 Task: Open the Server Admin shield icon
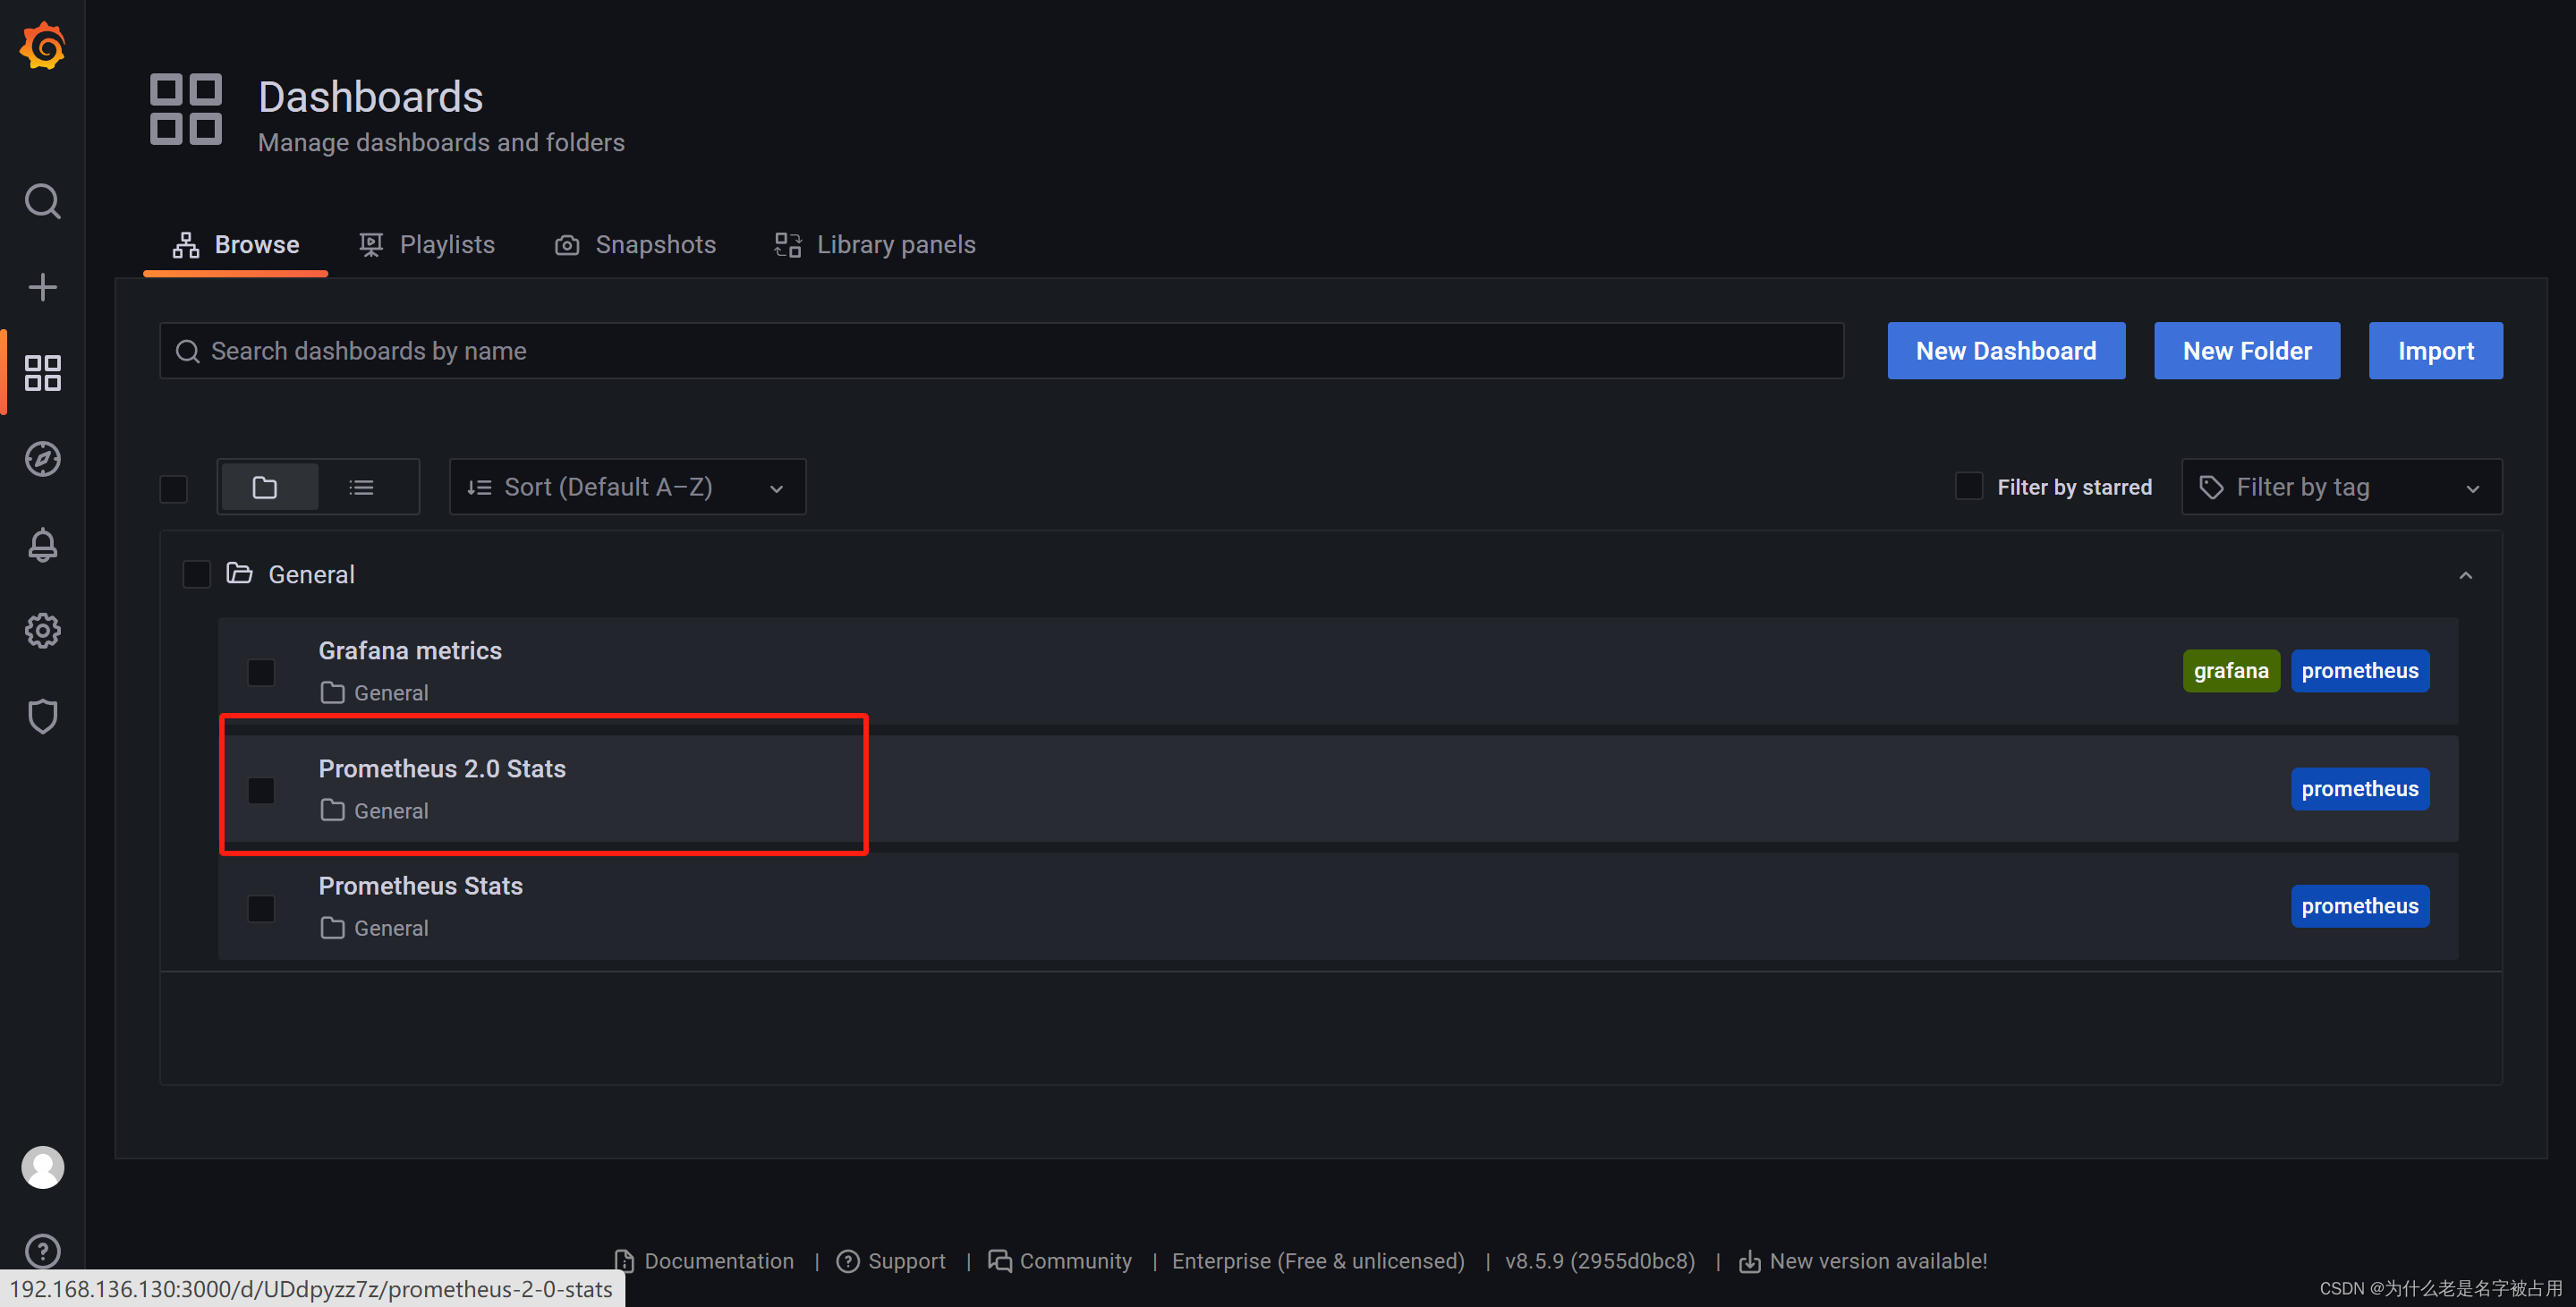42,717
